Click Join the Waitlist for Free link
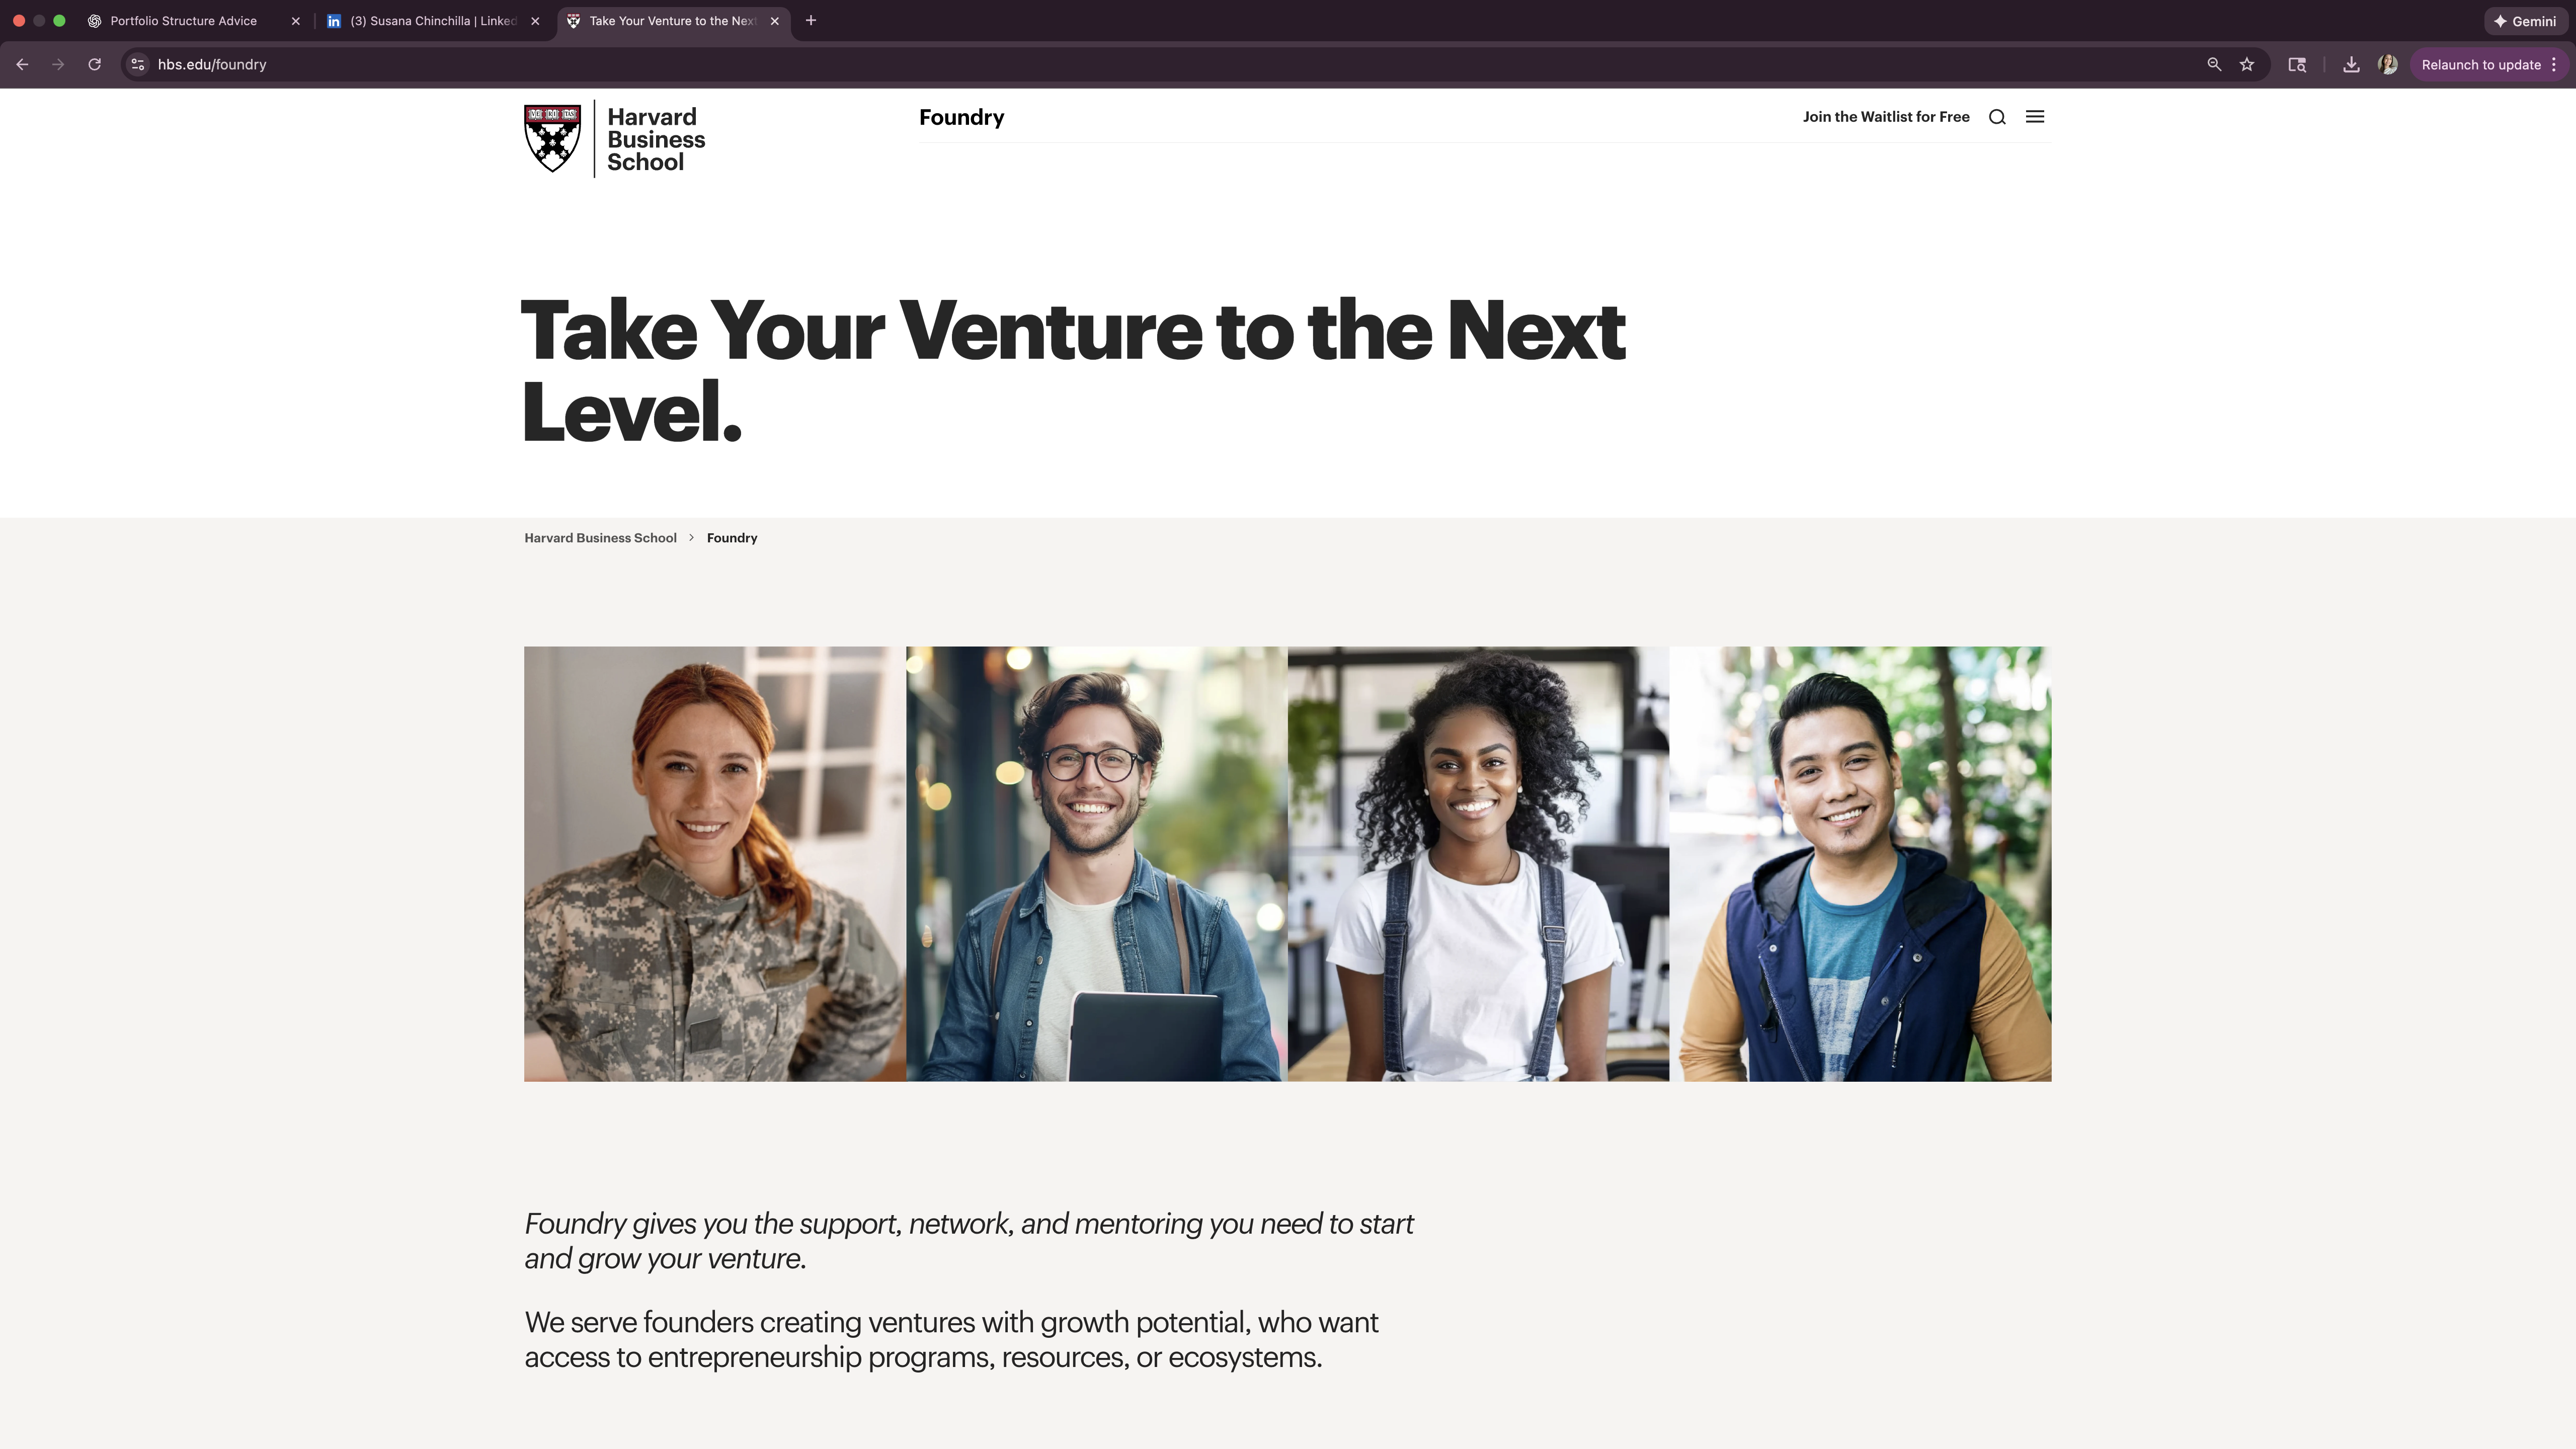 [1886, 117]
